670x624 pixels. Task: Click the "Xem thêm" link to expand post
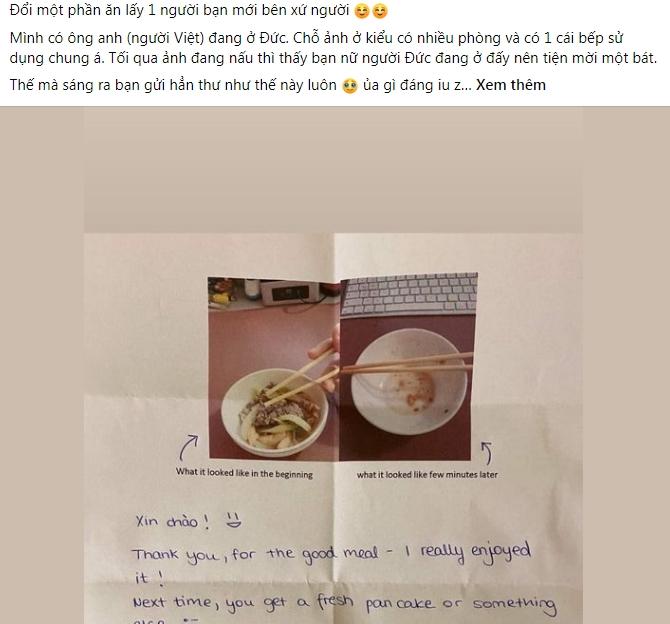pyautogui.click(x=511, y=85)
